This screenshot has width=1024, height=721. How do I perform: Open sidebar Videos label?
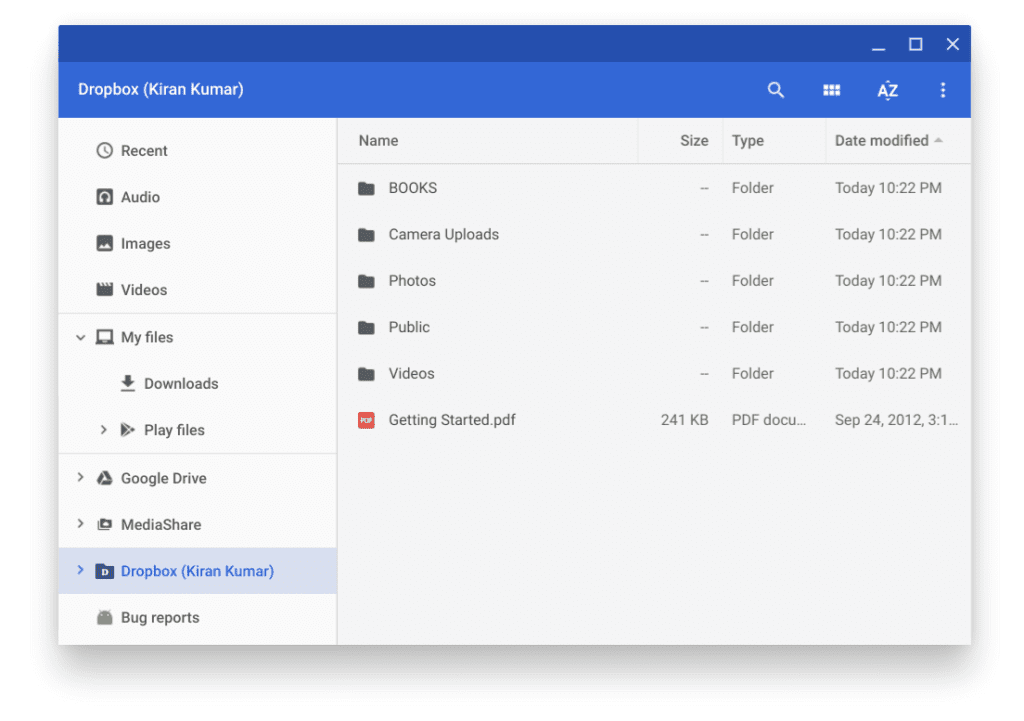coord(144,290)
